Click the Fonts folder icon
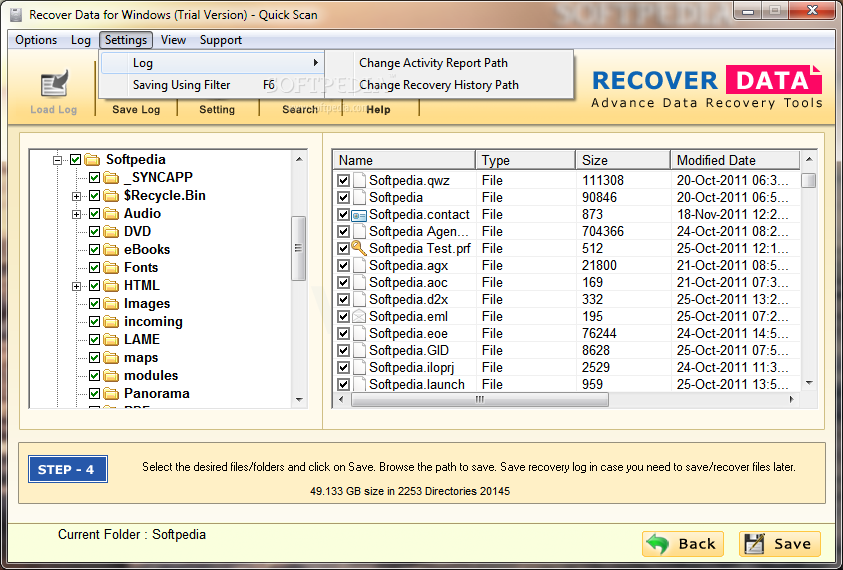This screenshot has width=843, height=570. pos(111,268)
